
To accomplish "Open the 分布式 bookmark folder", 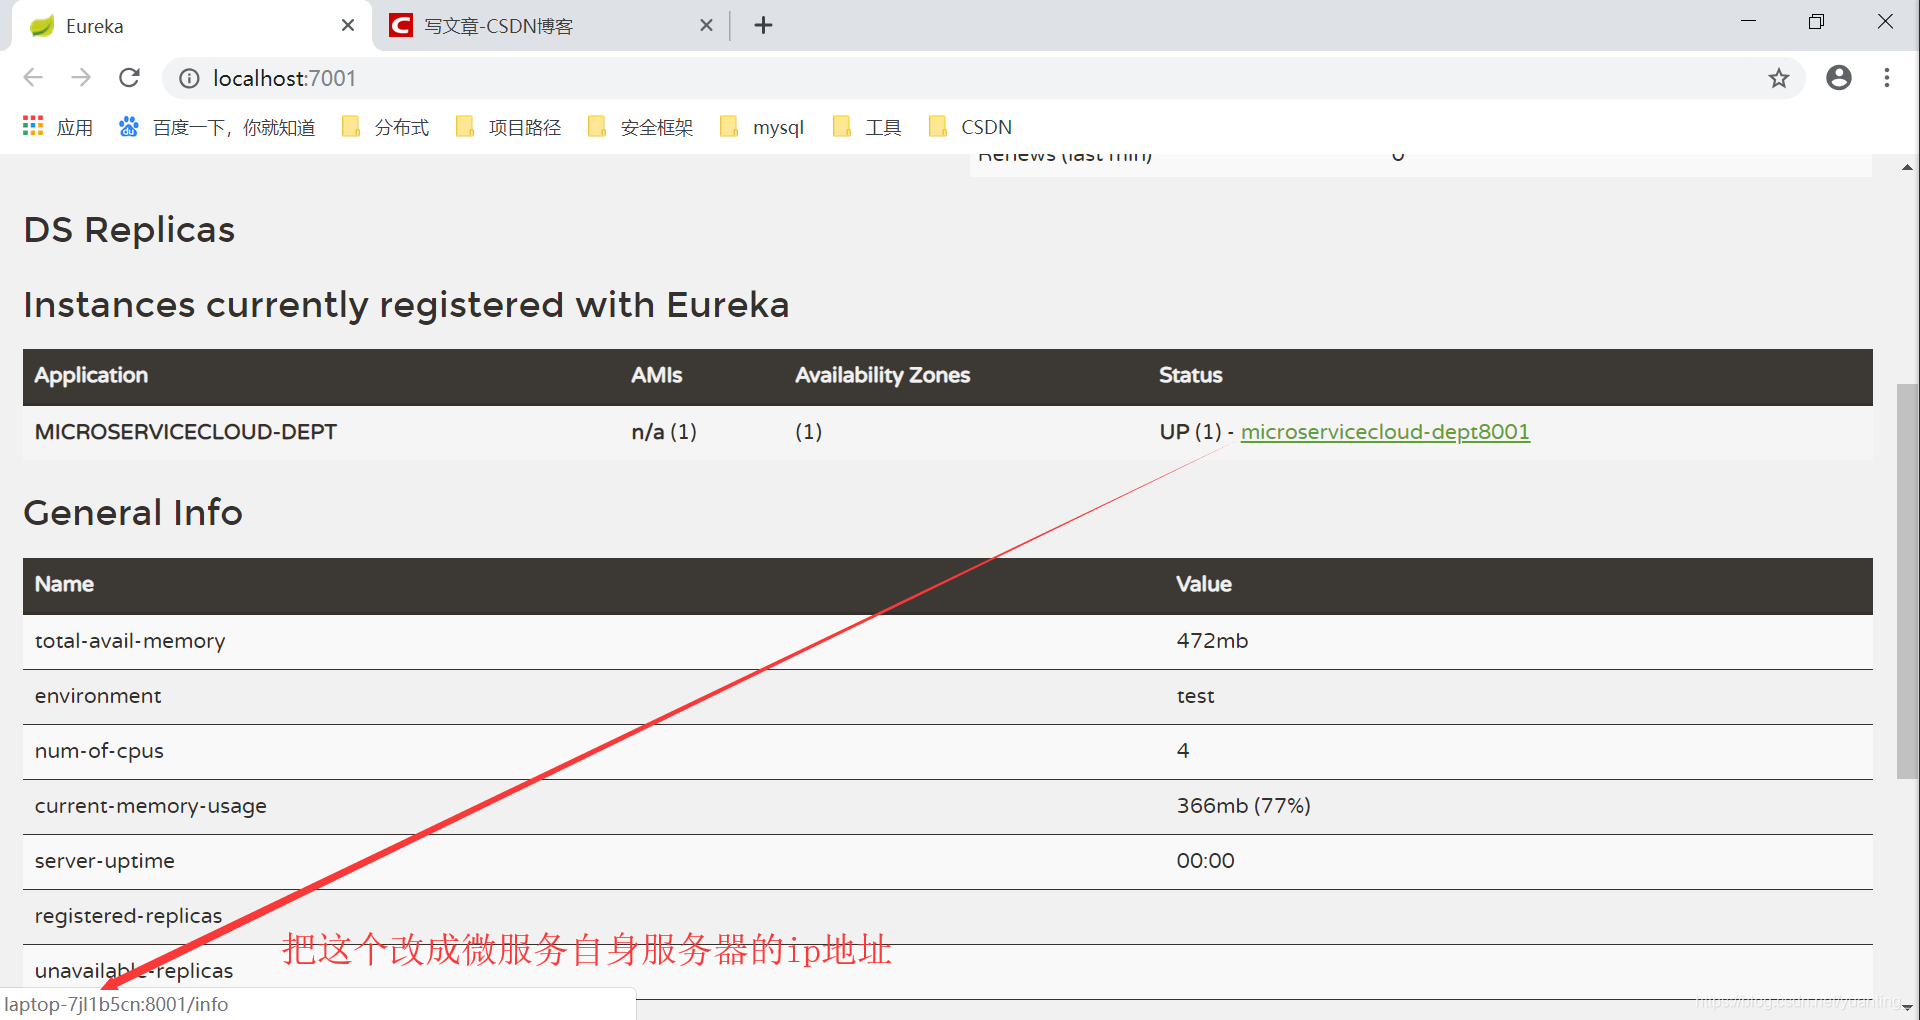I will (x=385, y=127).
